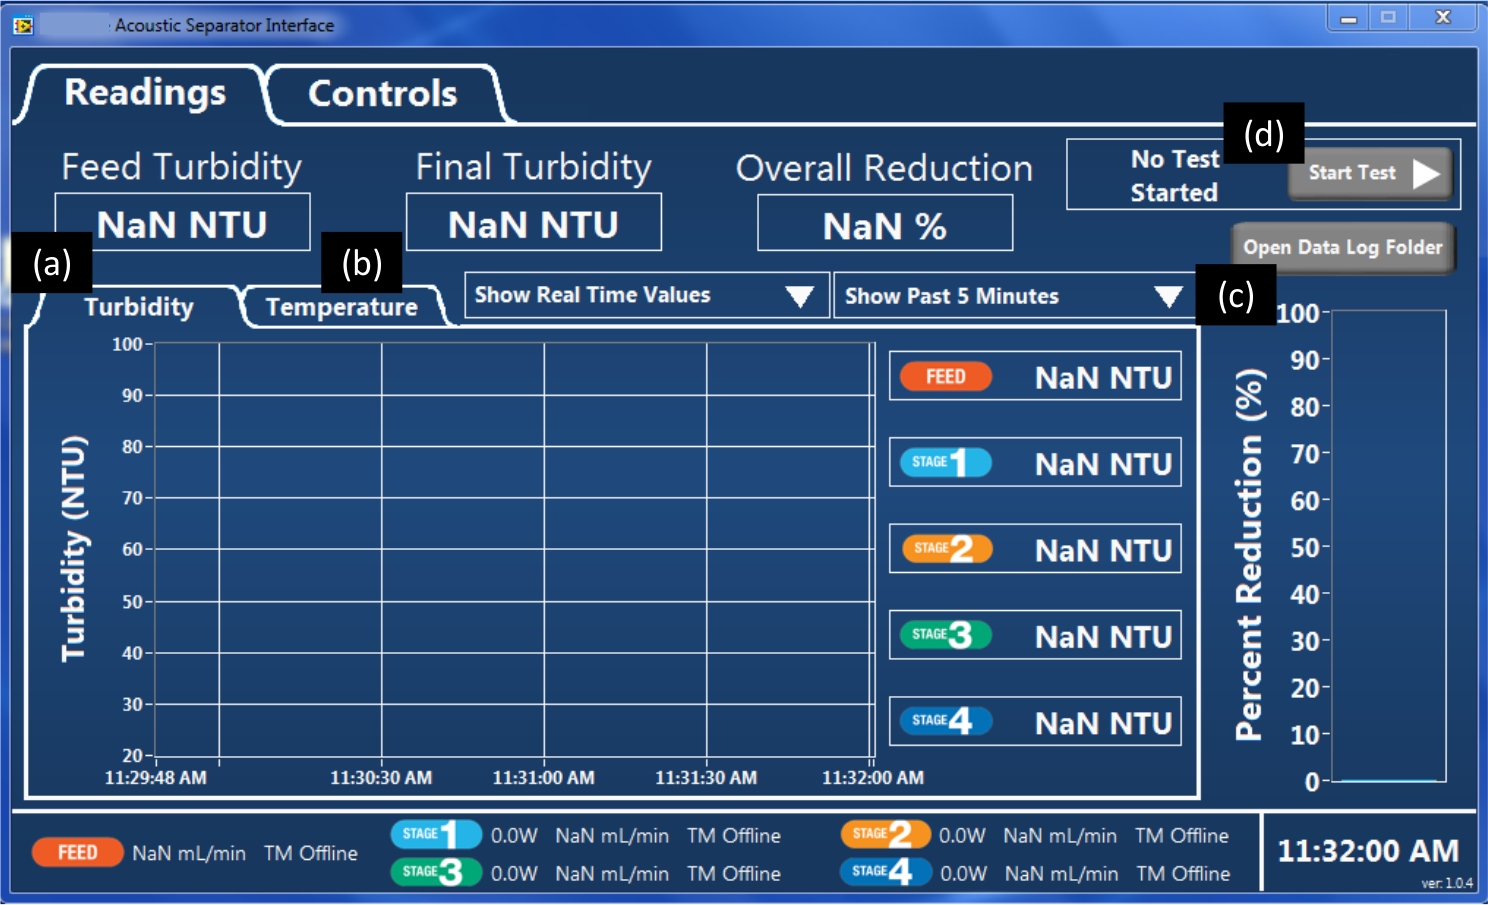This screenshot has width=1488, height=905.
Task: Click the Stage 2 TM Offline status
Action: coord(1182,835)
